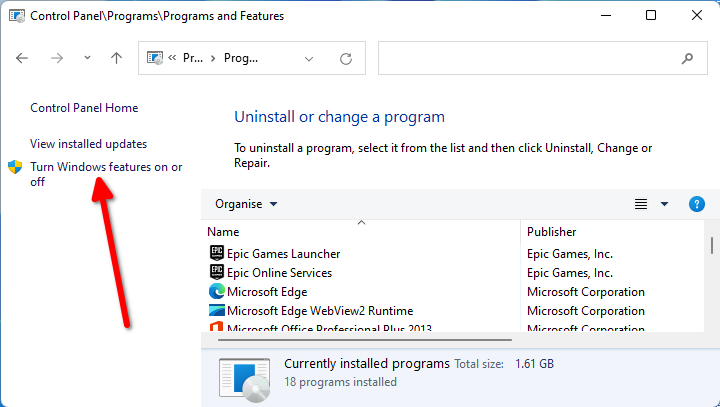
Task: Open the Recent locations dropdown chevron
Action: (87, 59)
